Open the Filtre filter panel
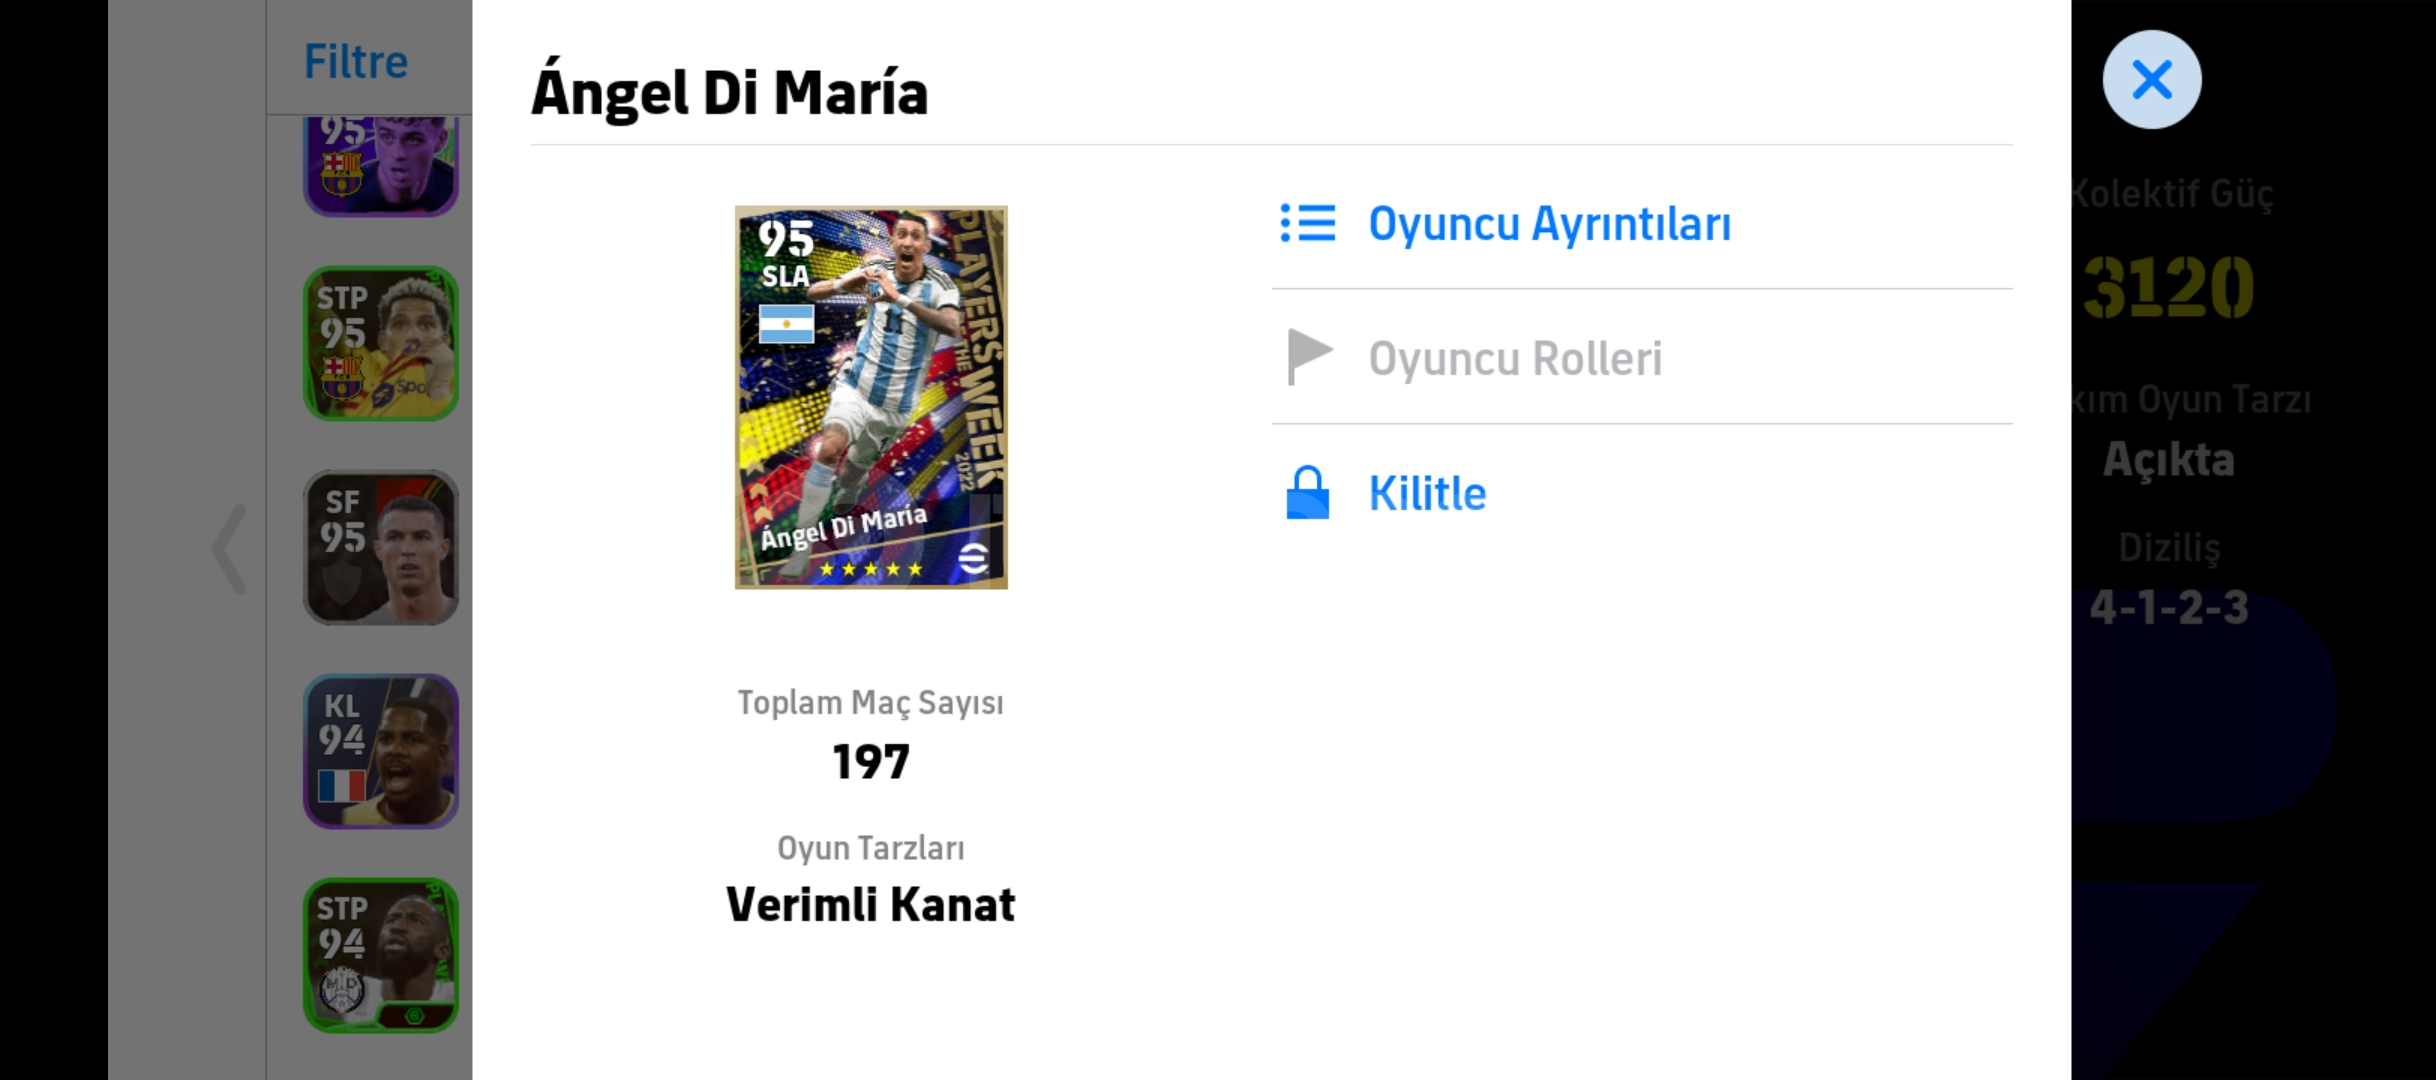The height and width of the screenshot is (1080, 2436). coord(356,62)
